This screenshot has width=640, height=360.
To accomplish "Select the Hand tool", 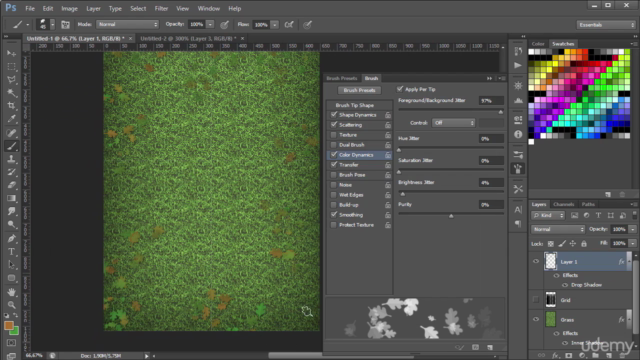I will point(11,292).
